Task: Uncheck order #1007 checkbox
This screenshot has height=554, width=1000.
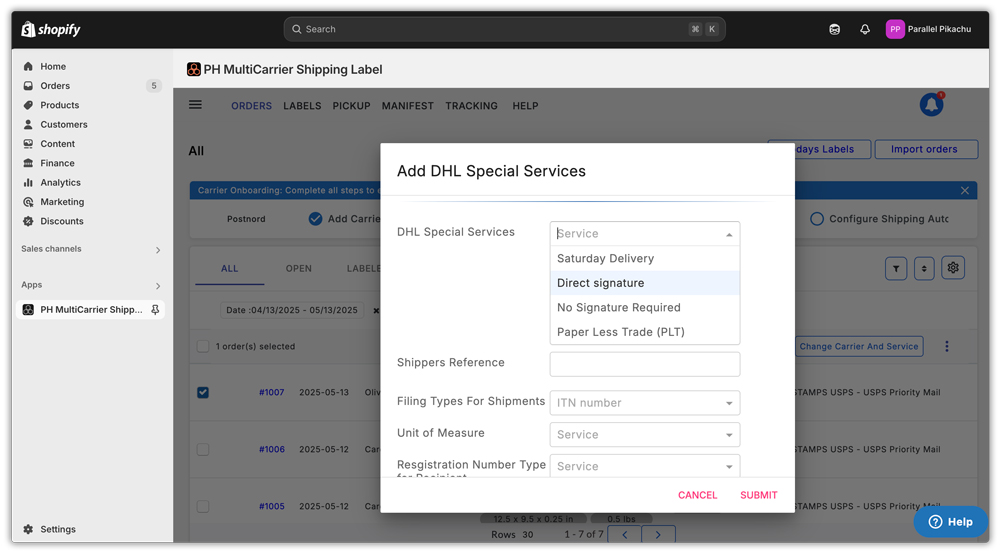Action: (x=203, y=392)
